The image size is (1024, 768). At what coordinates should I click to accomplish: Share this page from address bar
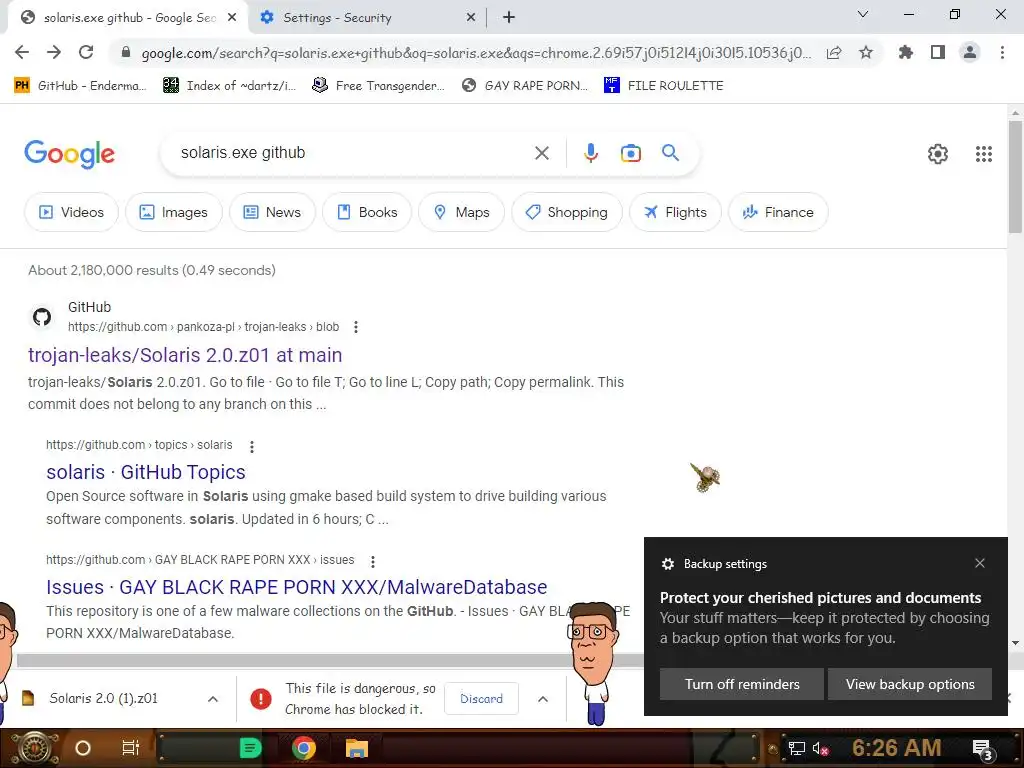pyautogui.click(x=834, y=53)
